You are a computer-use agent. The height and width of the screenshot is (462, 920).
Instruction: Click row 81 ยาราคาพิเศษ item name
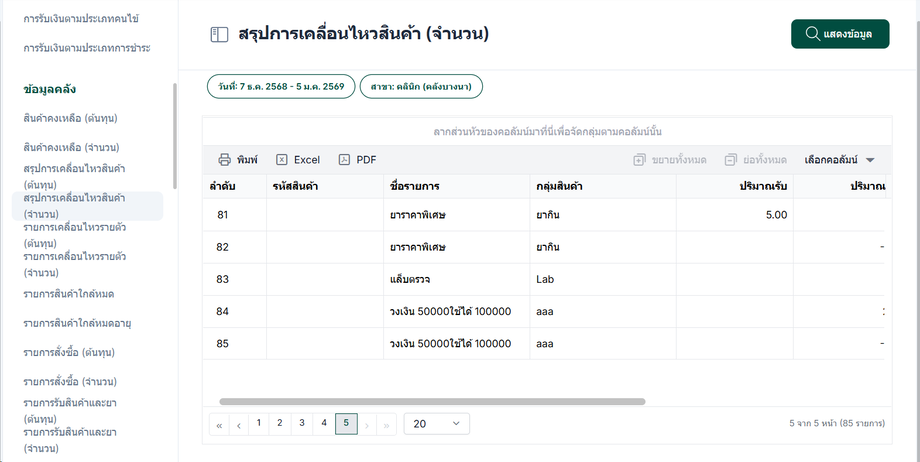coord(418,215)
